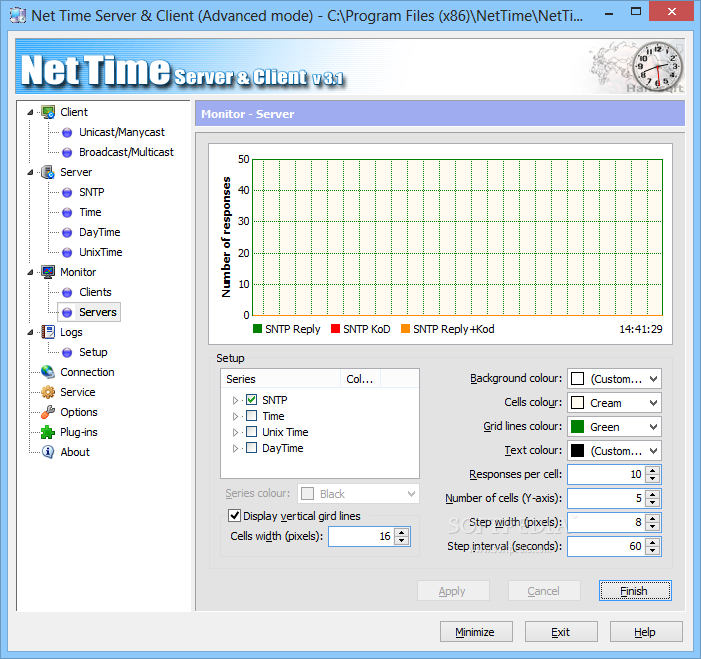This screenshot has width=701, height=659.
Task: Click the blue bullet beside Unicast/Manycast
Action: (x=67, y=132)
